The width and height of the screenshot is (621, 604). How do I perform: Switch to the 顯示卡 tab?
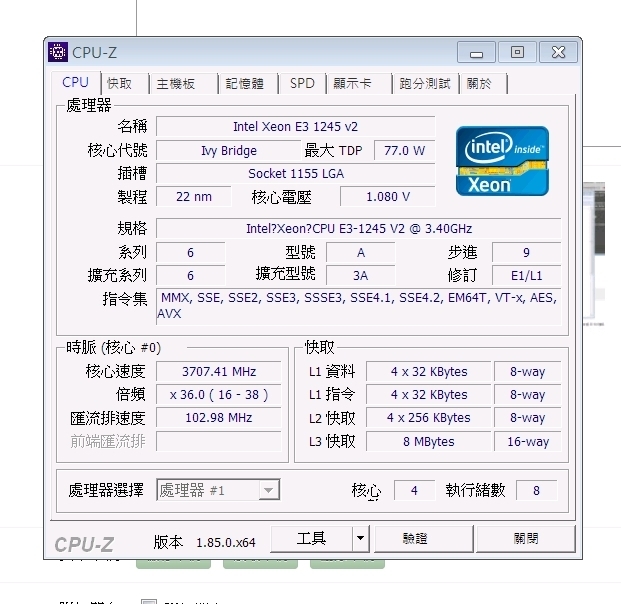pyautogui.click(x=358, y=84)
